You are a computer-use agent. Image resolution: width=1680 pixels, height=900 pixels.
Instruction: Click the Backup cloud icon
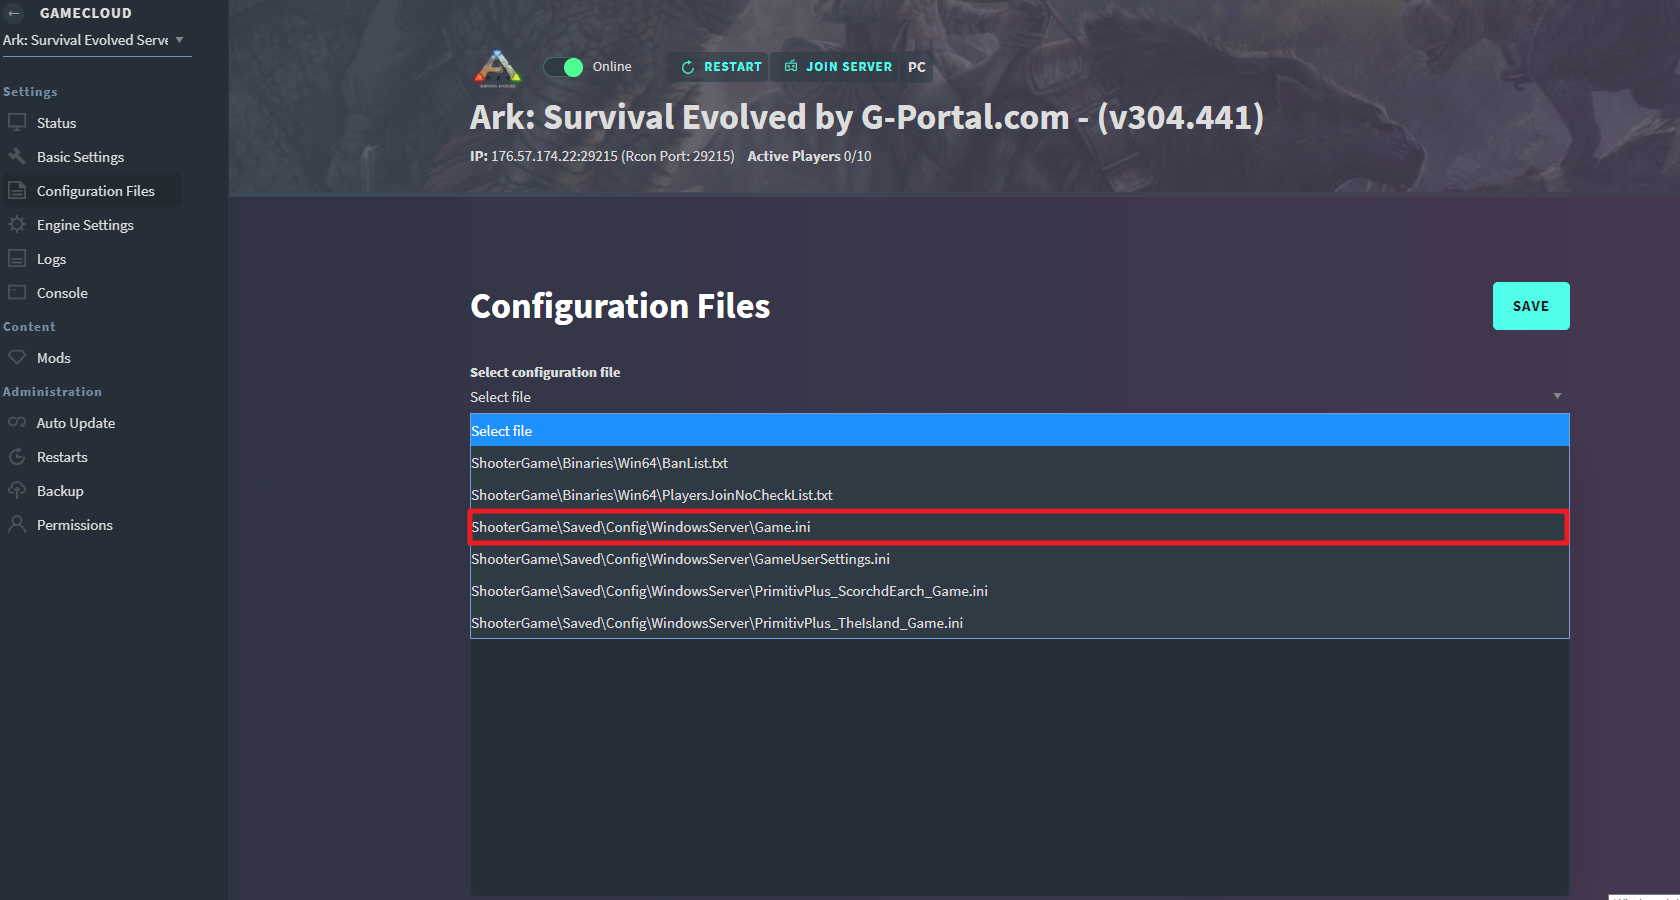point(17,490)
